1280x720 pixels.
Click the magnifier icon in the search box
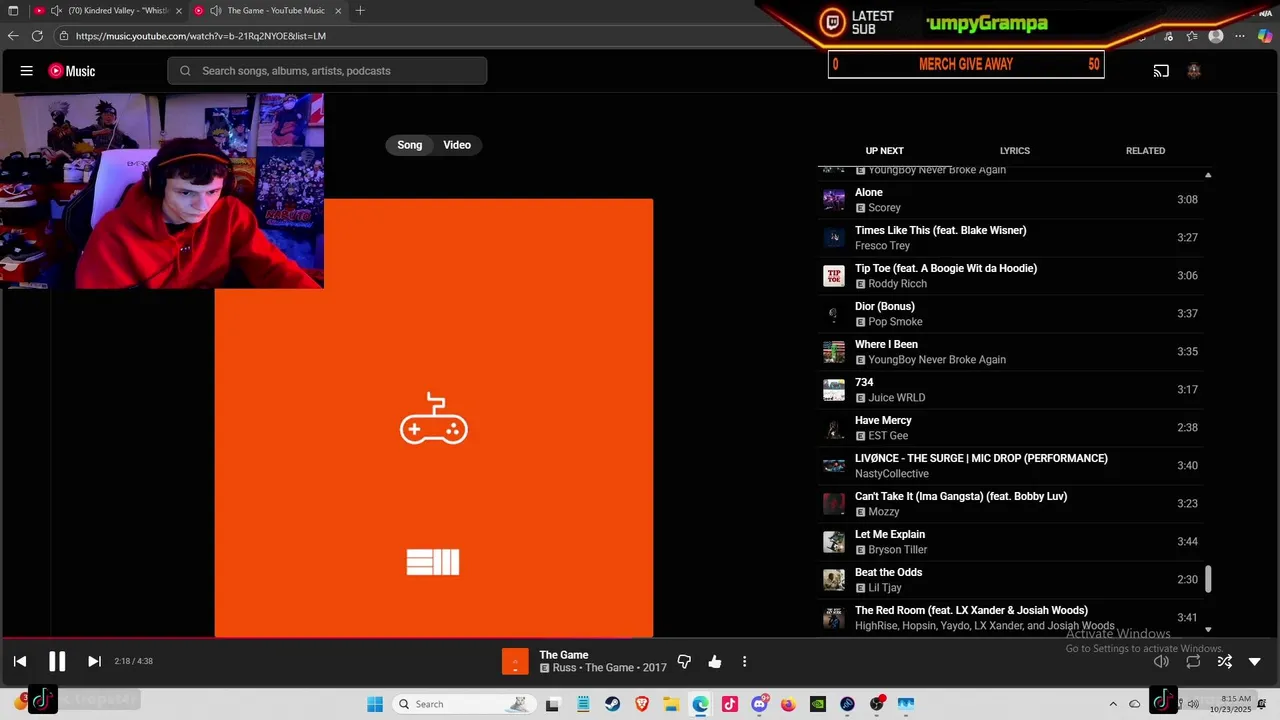(x=185, y=71)
